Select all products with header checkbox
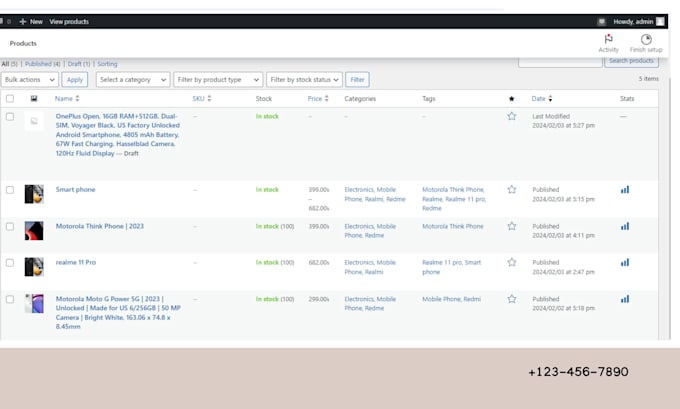Image resolution: width=680 pixels, height=409 pixels. point(10,98)
